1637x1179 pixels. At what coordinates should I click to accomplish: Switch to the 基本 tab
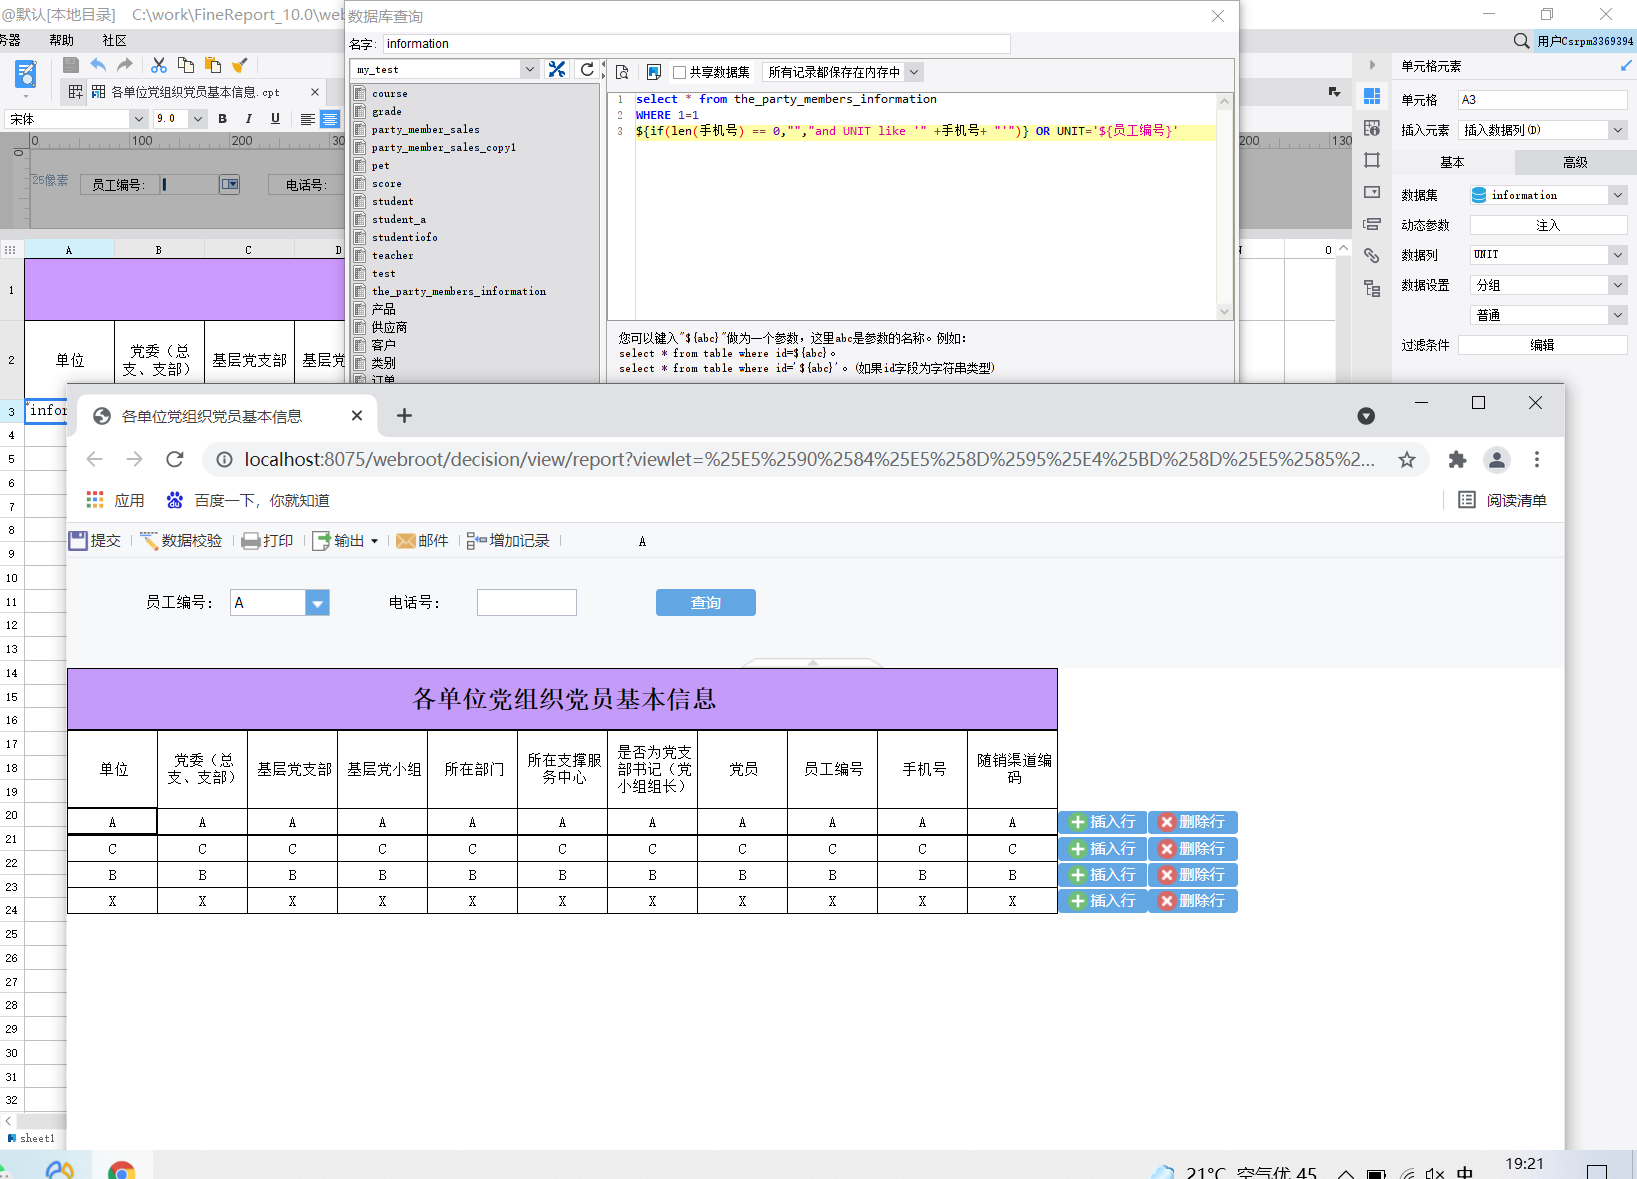pyautogui.click(x=1452, y=162)
